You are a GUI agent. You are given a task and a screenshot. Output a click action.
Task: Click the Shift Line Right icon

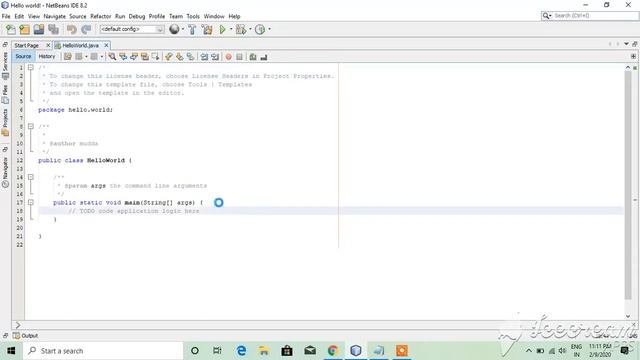[x=215, y=57]
